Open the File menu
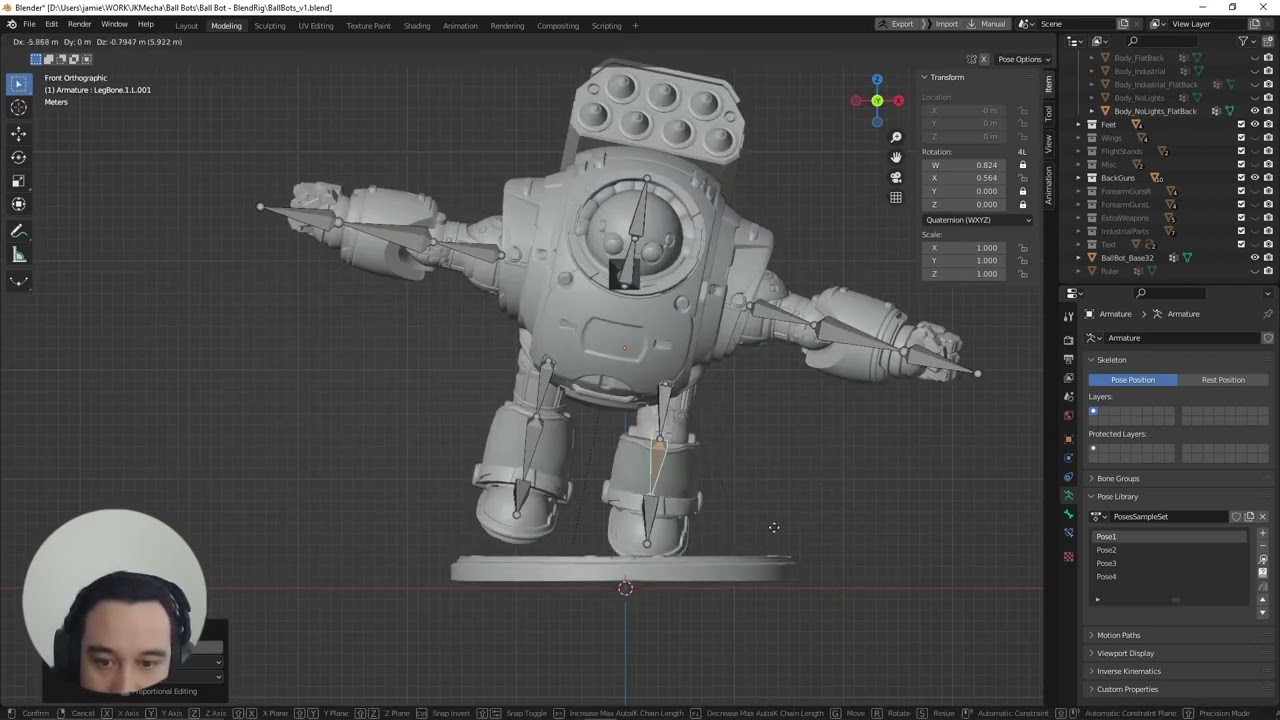Viewport: 1280px width, 720px height. [x=30, y=24]
